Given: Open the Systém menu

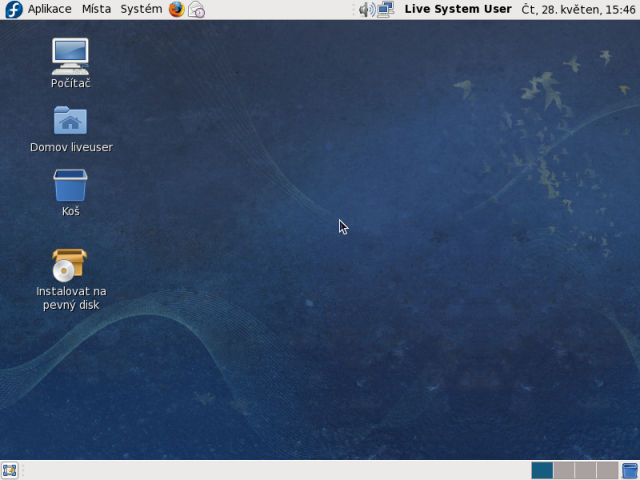Looking at the screenshot, I should (x=141, y=9).
